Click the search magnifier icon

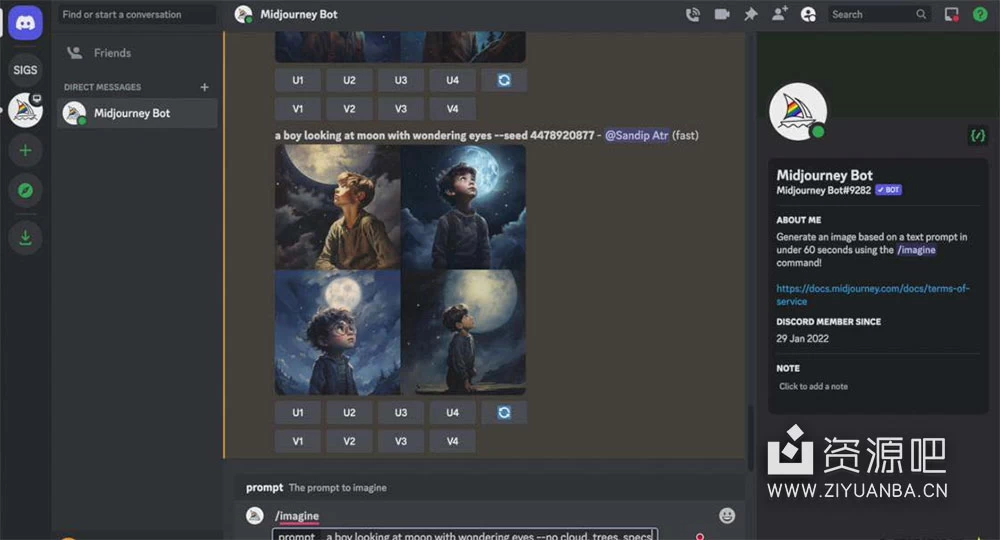coord(921,14)
